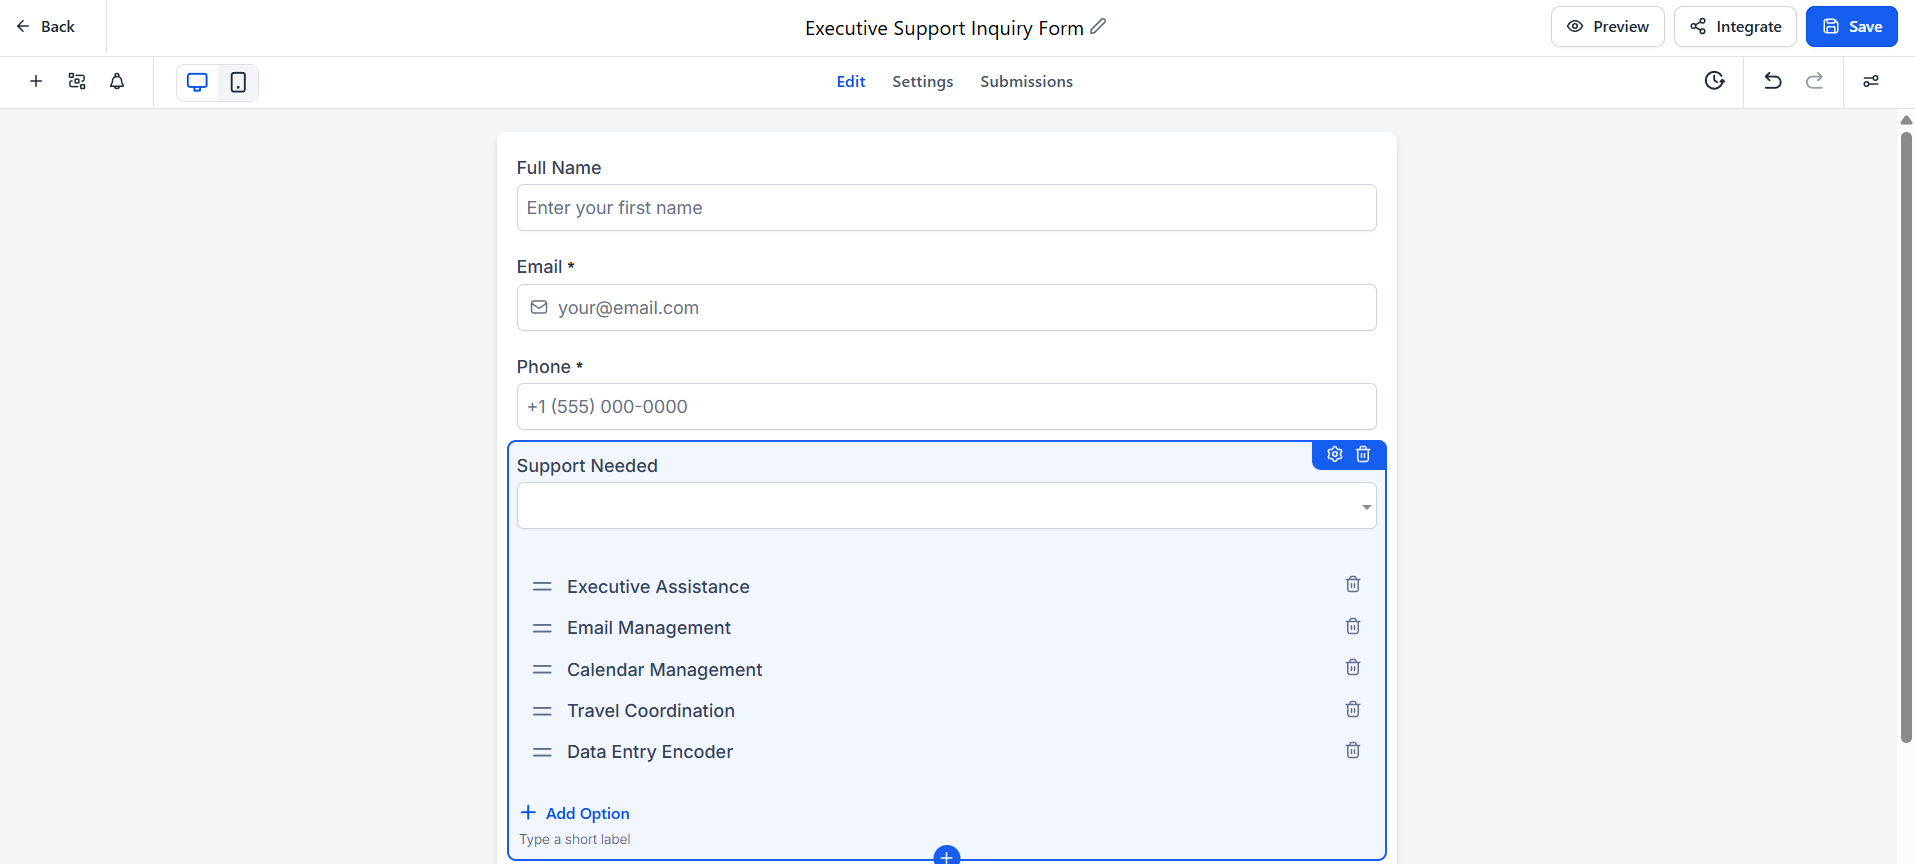Click the Executive Assistance option text
The height and width of the screenshot is (864, 1915).
(658, 587)
